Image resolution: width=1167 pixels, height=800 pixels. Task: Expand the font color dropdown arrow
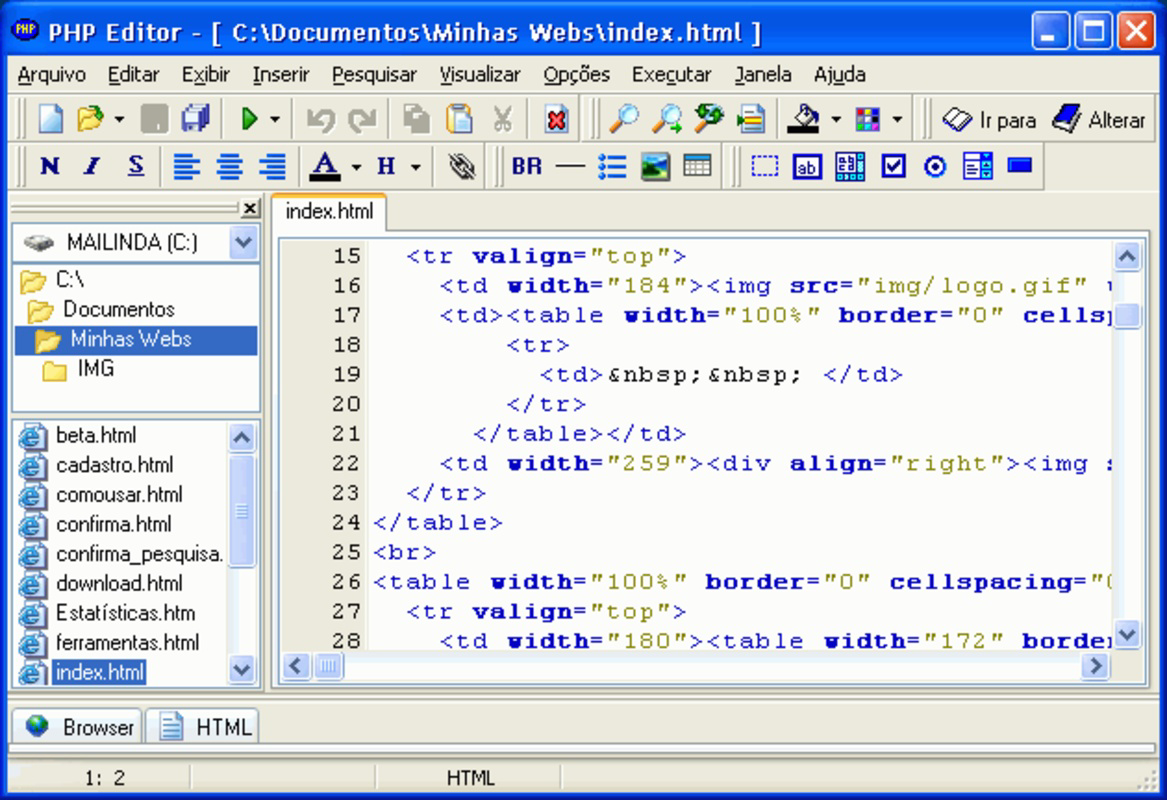(x=356, y=168)
